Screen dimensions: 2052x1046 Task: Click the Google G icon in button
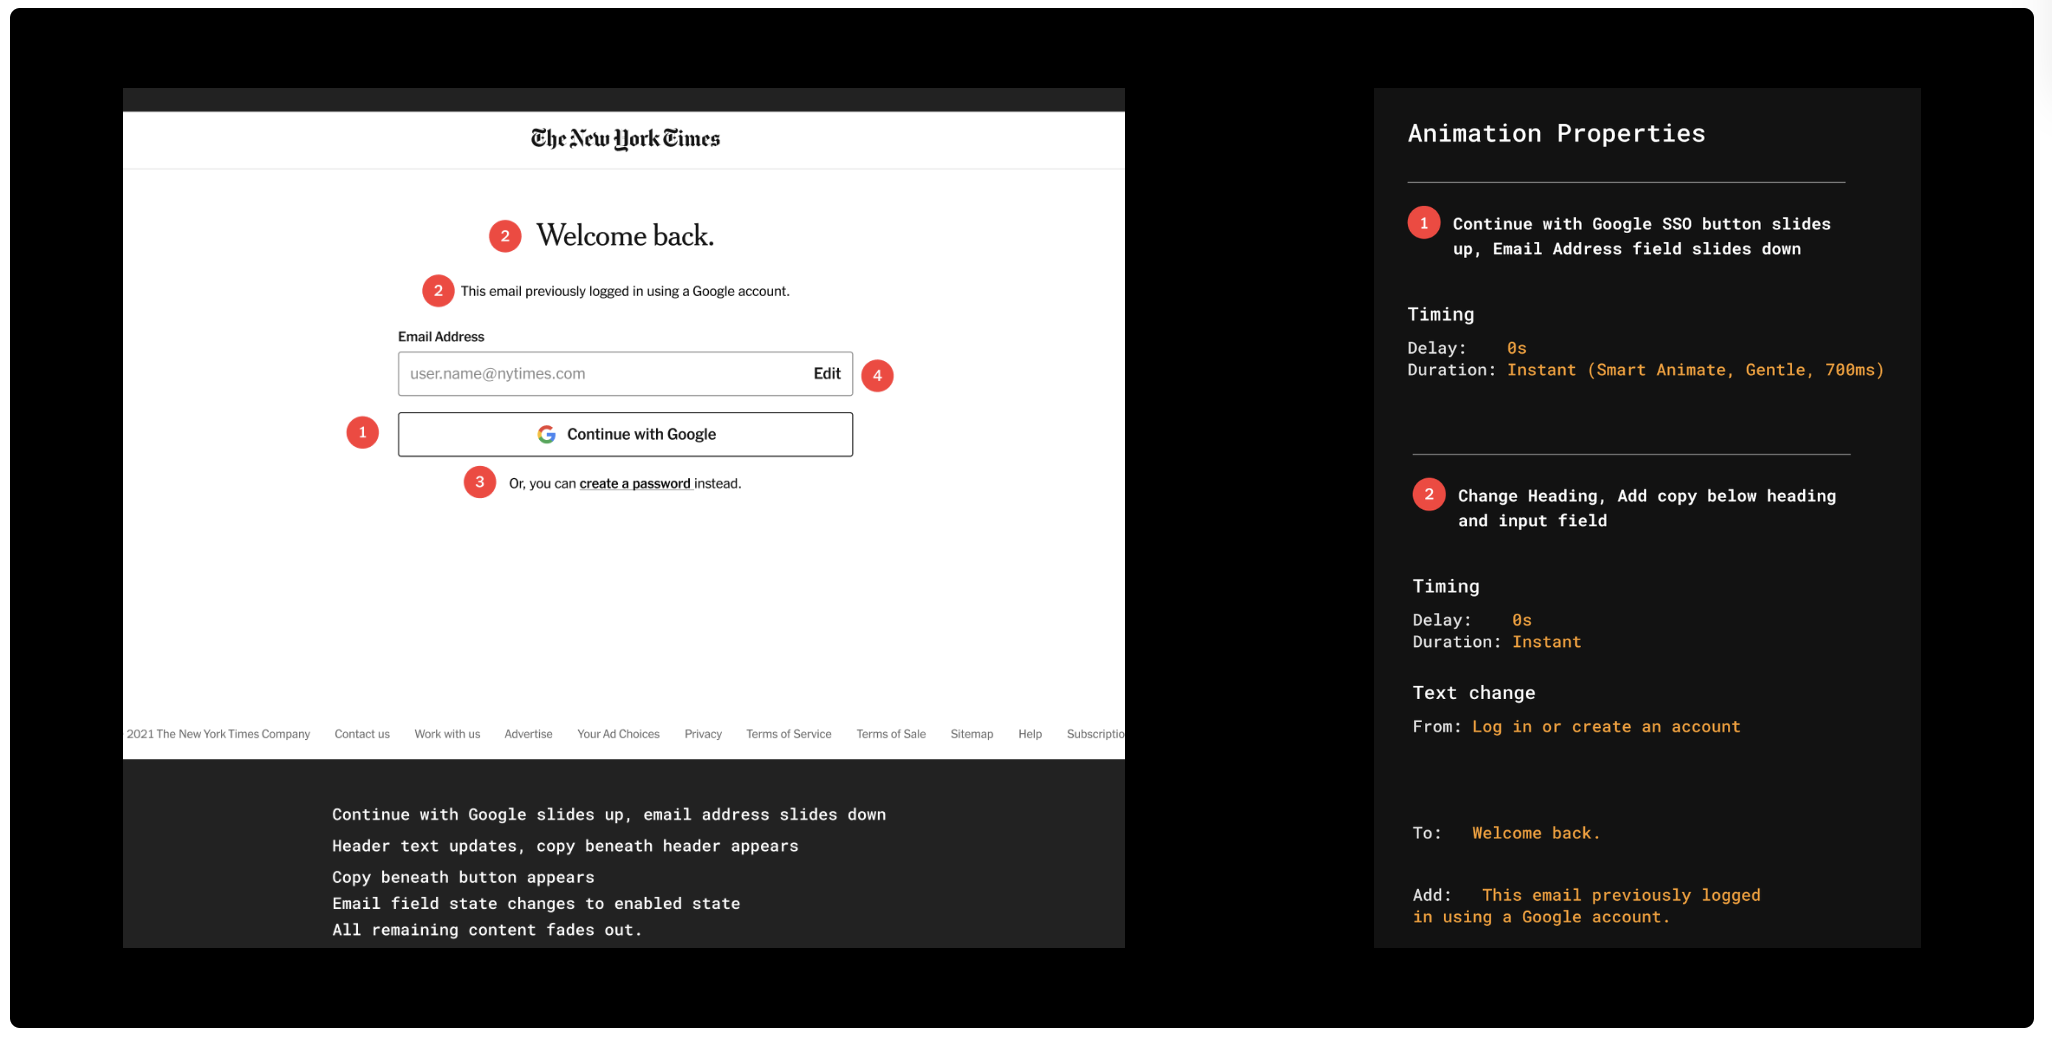pos(547,434)
